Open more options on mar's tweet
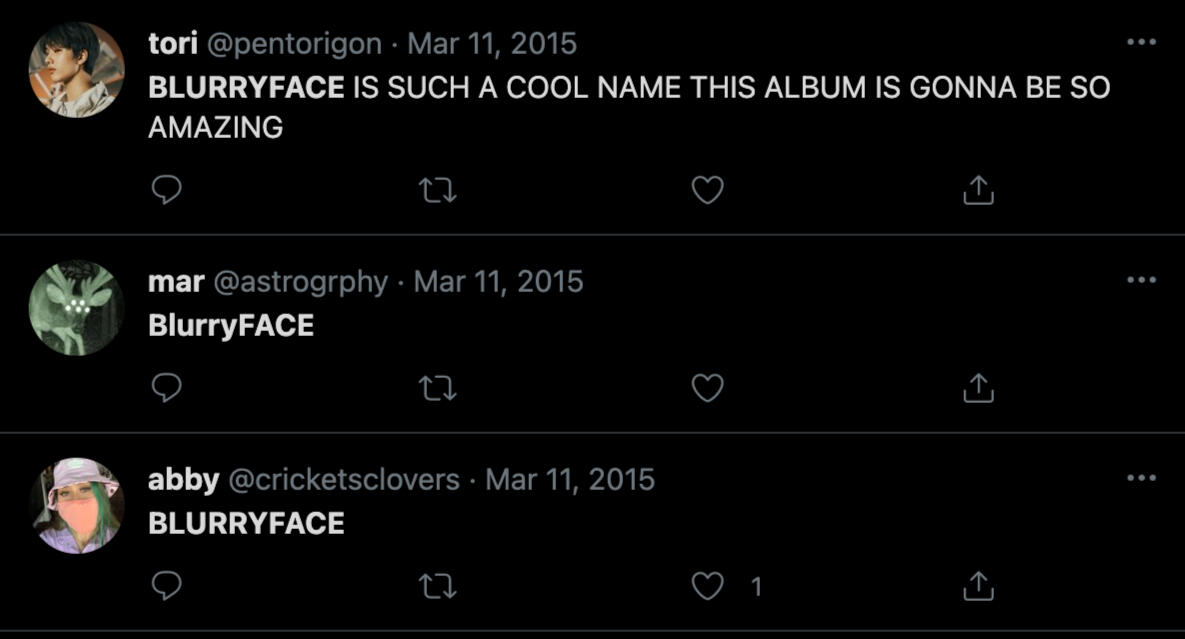 click(x=1141, y=281)
